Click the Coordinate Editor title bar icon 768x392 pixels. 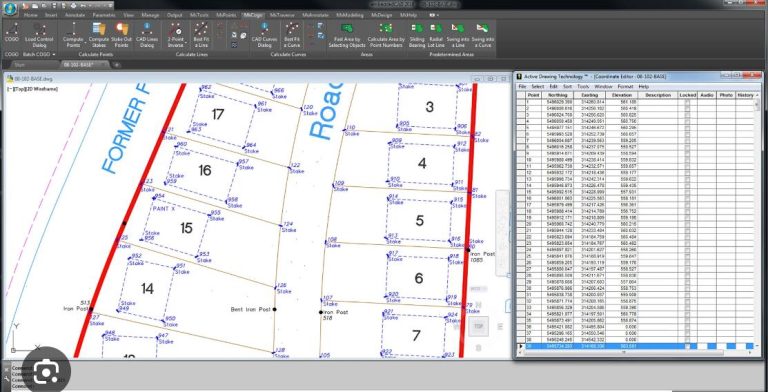click(x=519, y=76)
